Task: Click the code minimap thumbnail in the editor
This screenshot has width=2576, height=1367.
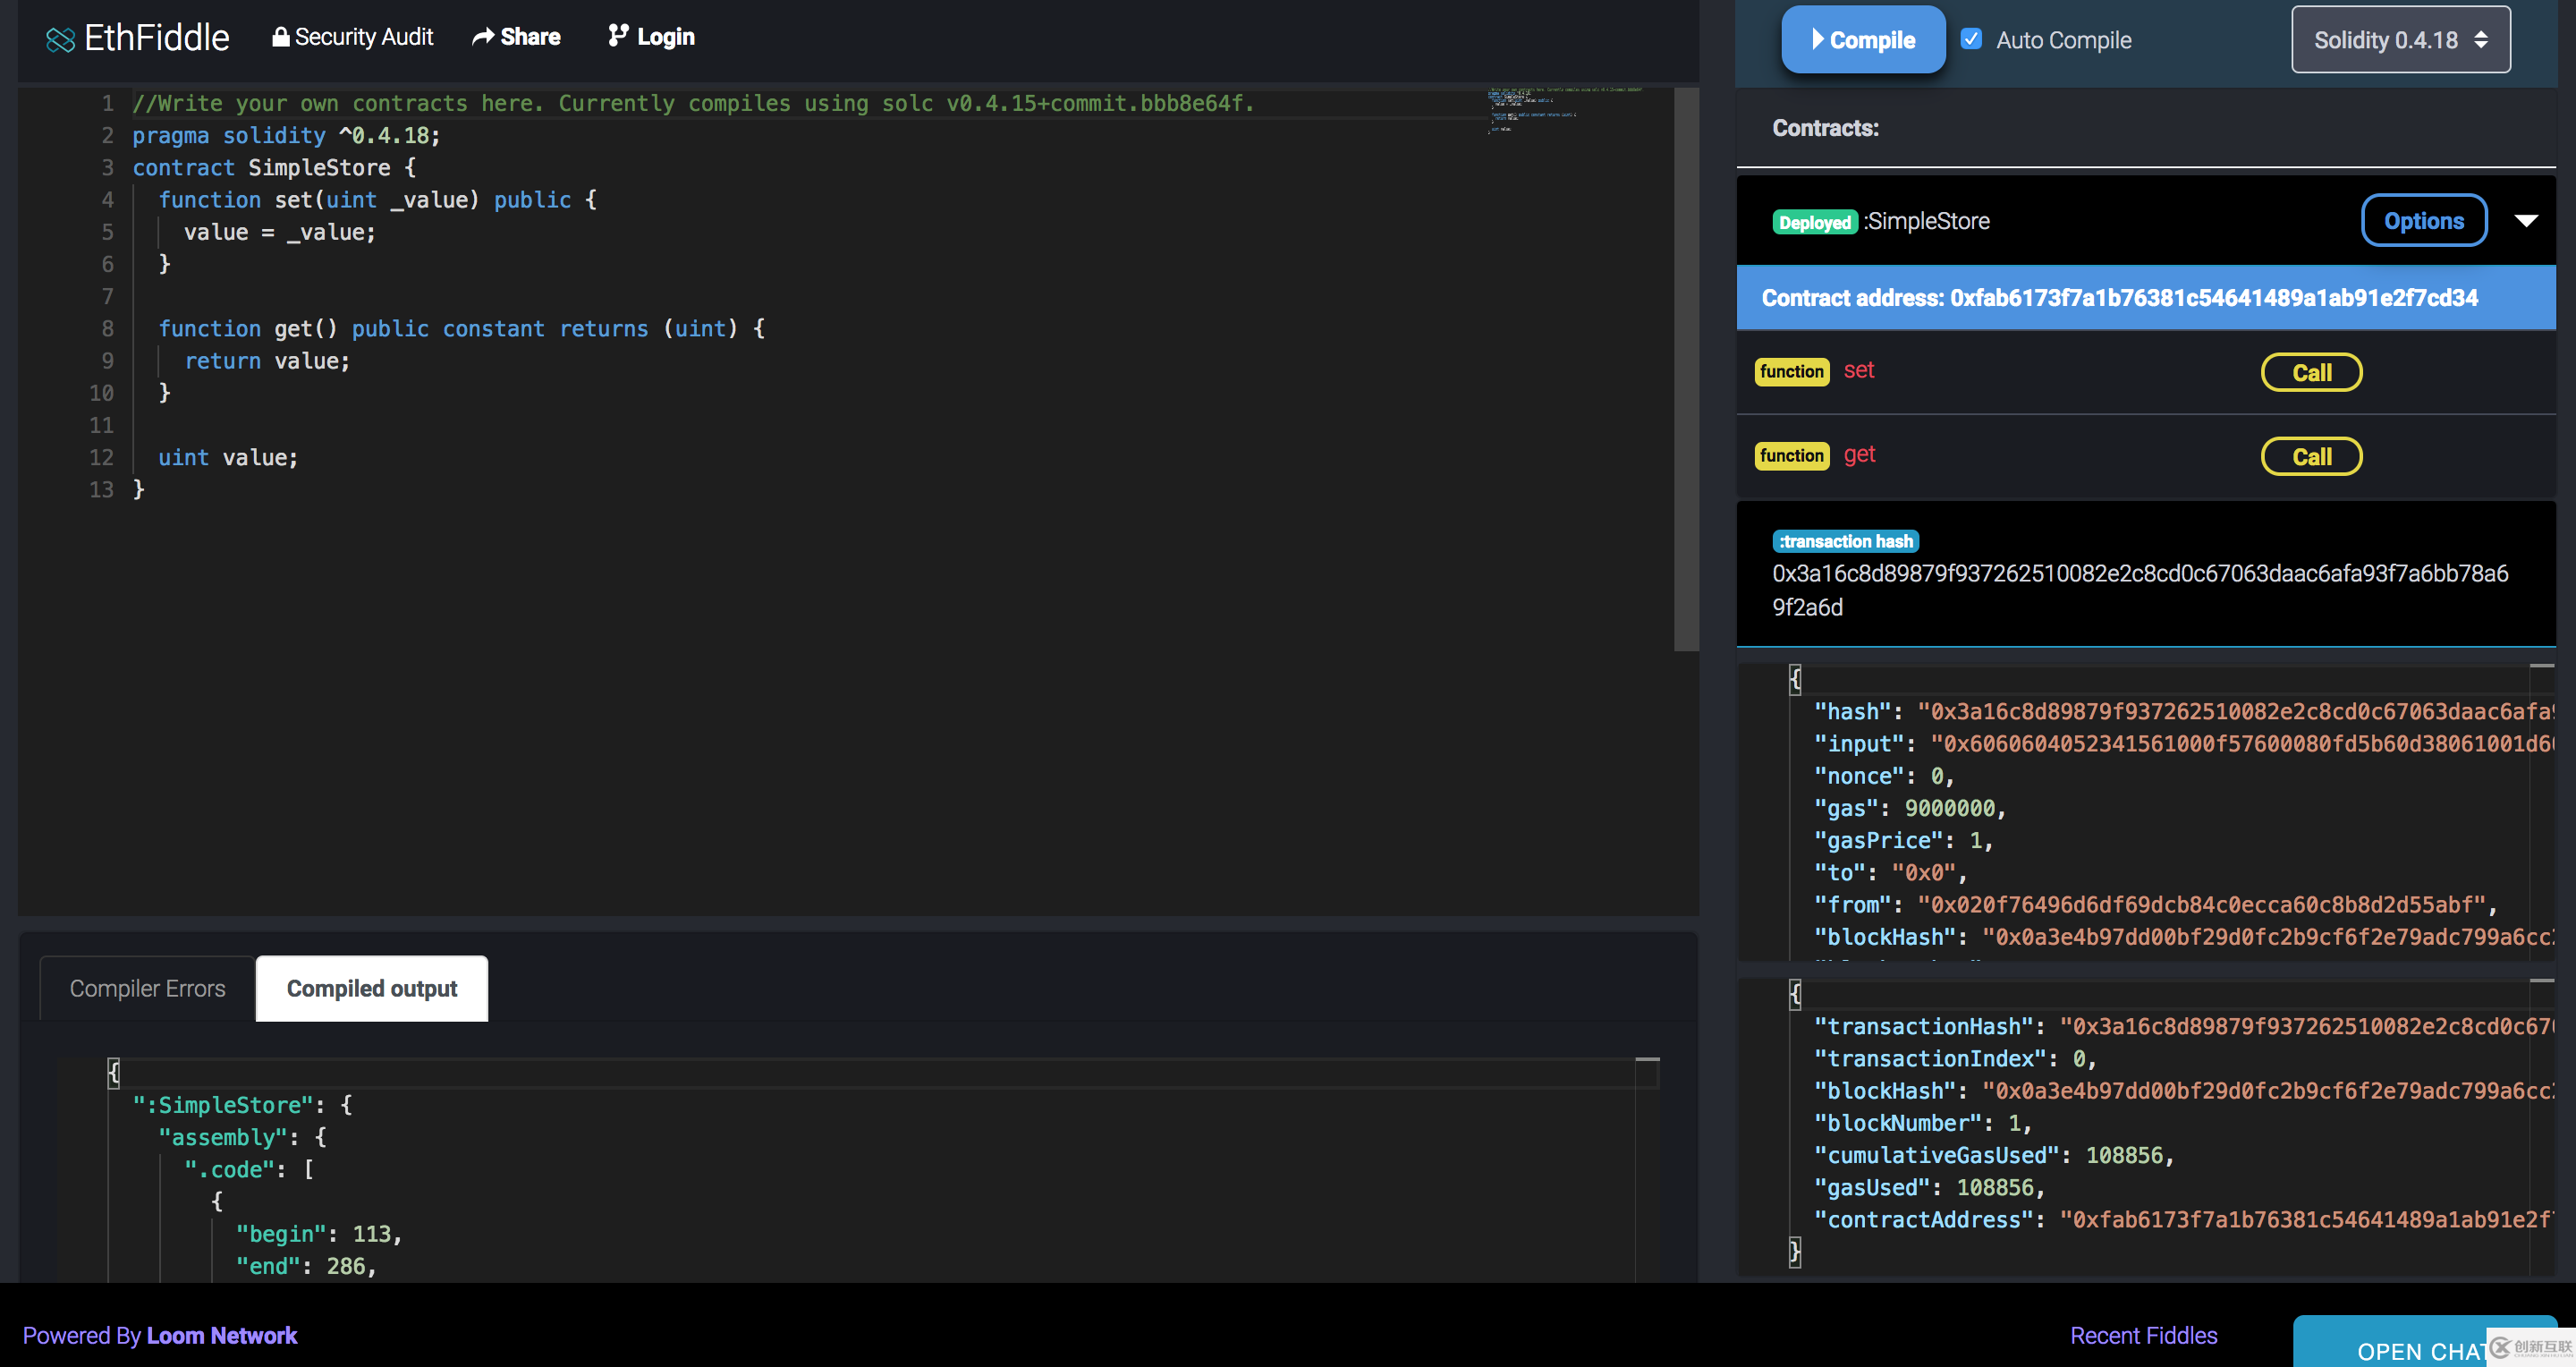Action: (x=1565, y=110)
